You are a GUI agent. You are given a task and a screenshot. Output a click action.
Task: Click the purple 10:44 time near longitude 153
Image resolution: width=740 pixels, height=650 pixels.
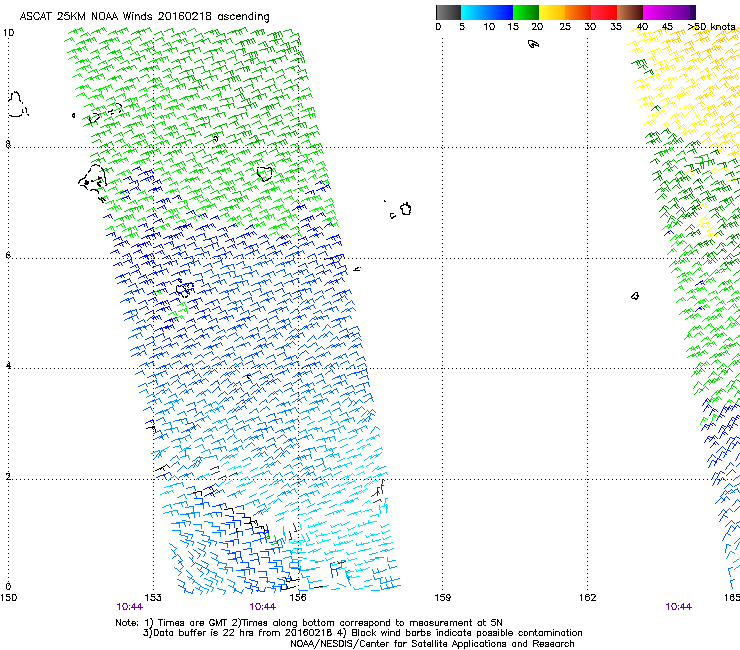[129, 607]
